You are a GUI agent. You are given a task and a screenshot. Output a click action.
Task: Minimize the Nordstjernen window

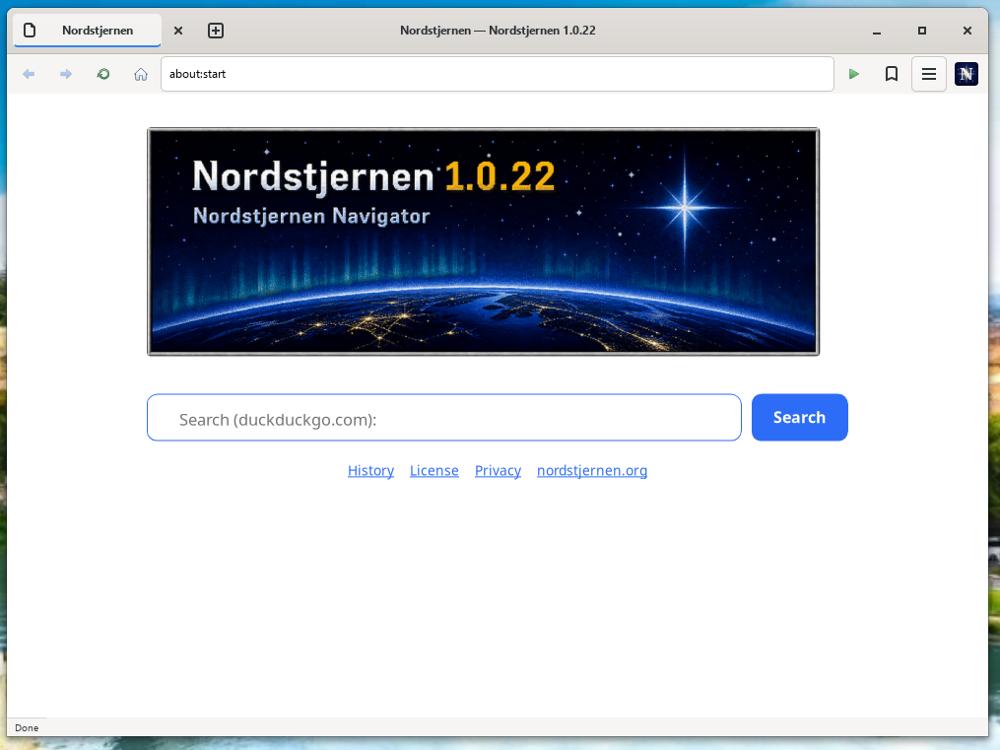(877, 31)
